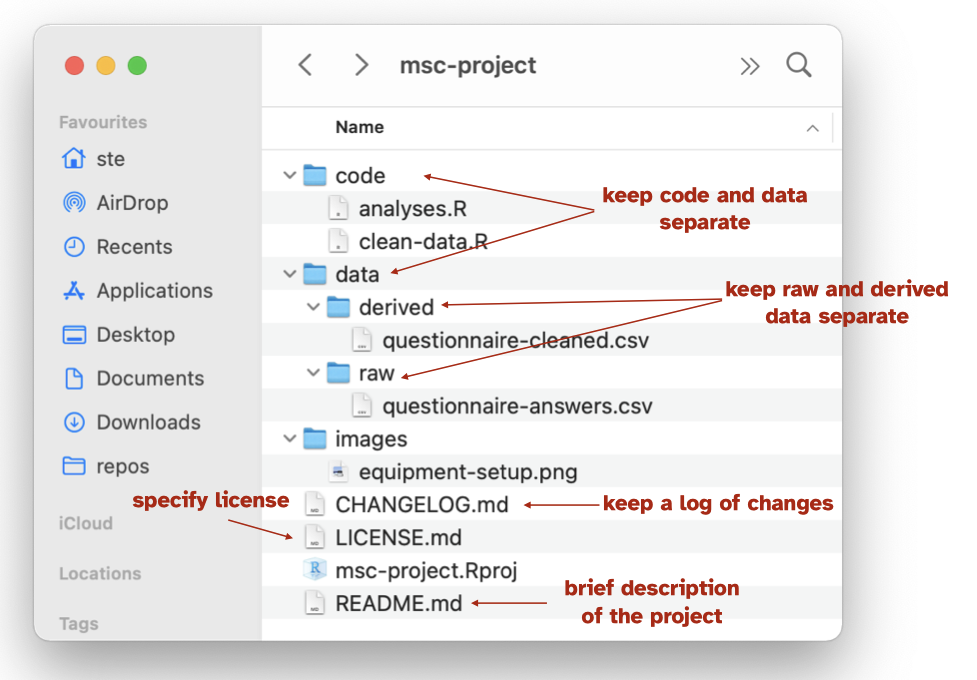Image resolution: width=977 pixels, height=680 pixels.
Task: Collapse the code folder
Action: tap(290, 176)
